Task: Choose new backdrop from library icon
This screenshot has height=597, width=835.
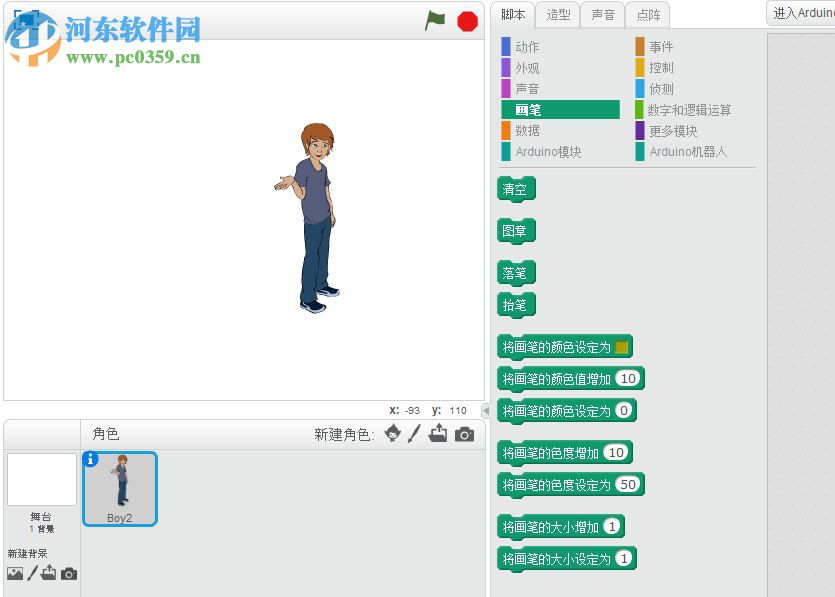Action: point(13,573)
